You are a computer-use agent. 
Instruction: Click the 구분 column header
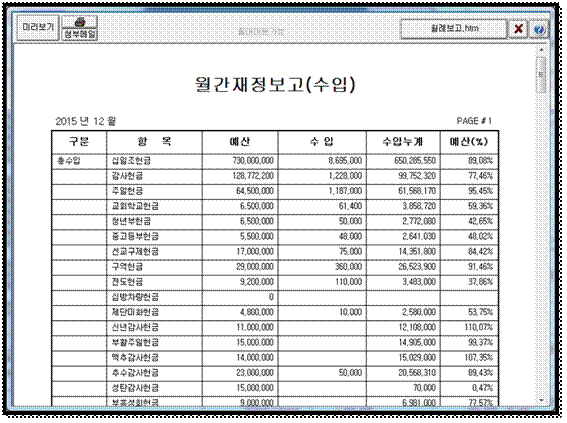79,142
